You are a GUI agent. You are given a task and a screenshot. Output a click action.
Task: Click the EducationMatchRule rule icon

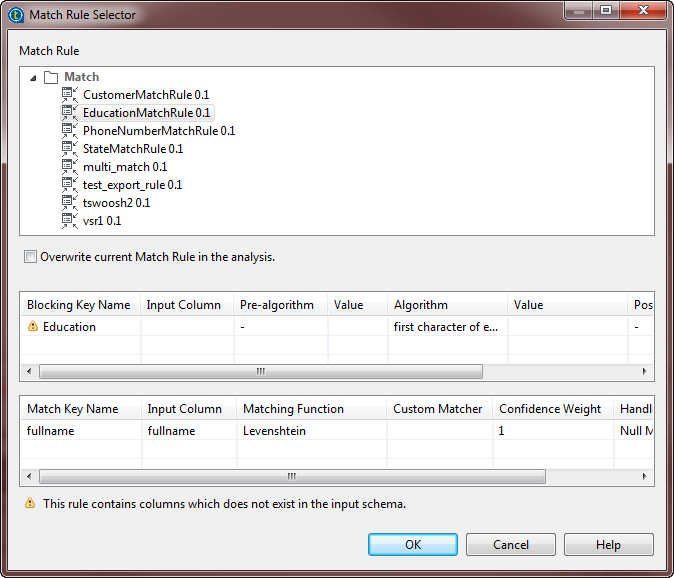click(70, 113)
